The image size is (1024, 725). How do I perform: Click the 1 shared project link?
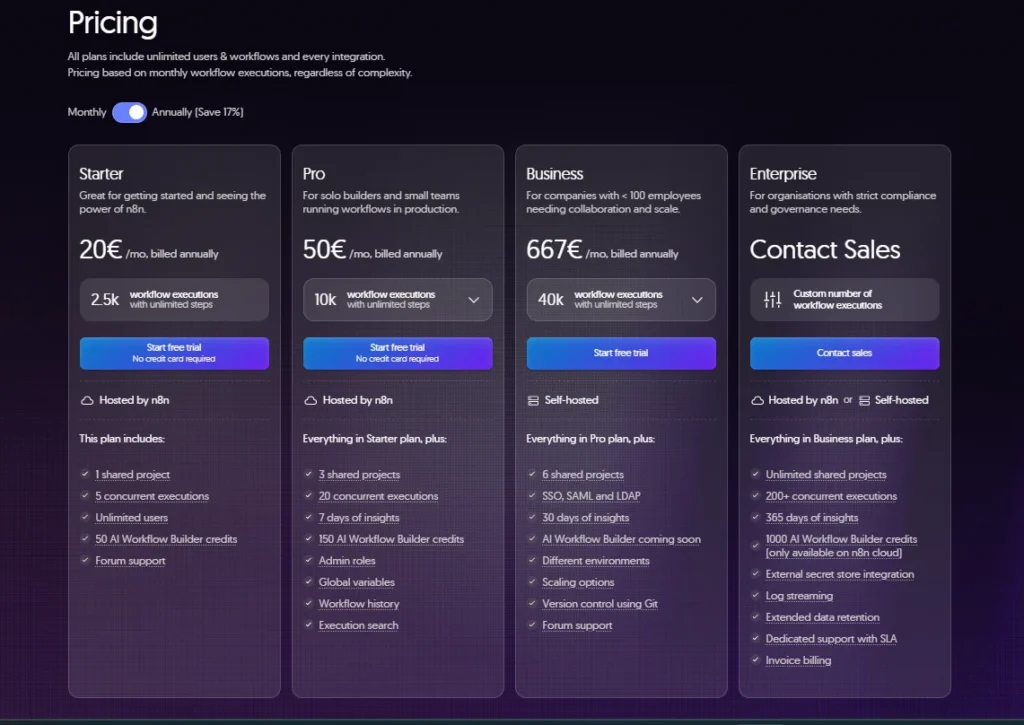point(133,475)
